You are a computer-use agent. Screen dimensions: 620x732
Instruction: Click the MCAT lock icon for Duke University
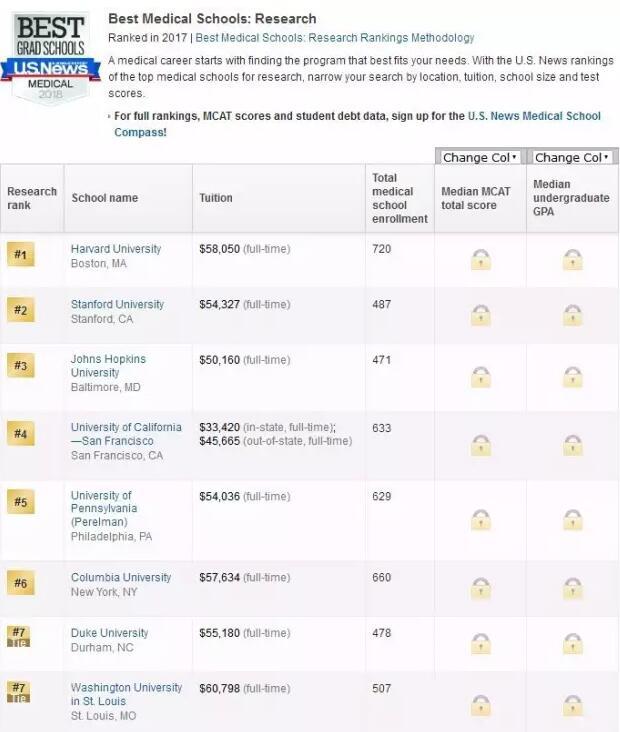[481, 644]
